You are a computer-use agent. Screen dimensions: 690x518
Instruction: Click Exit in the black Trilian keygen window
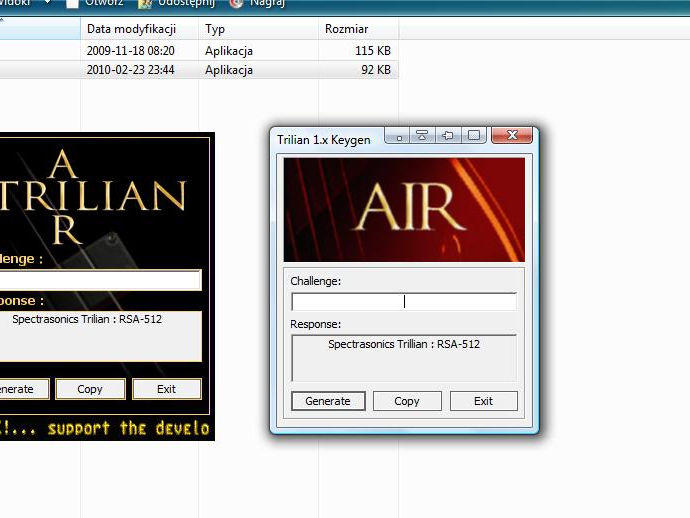[x=167, y=389]
